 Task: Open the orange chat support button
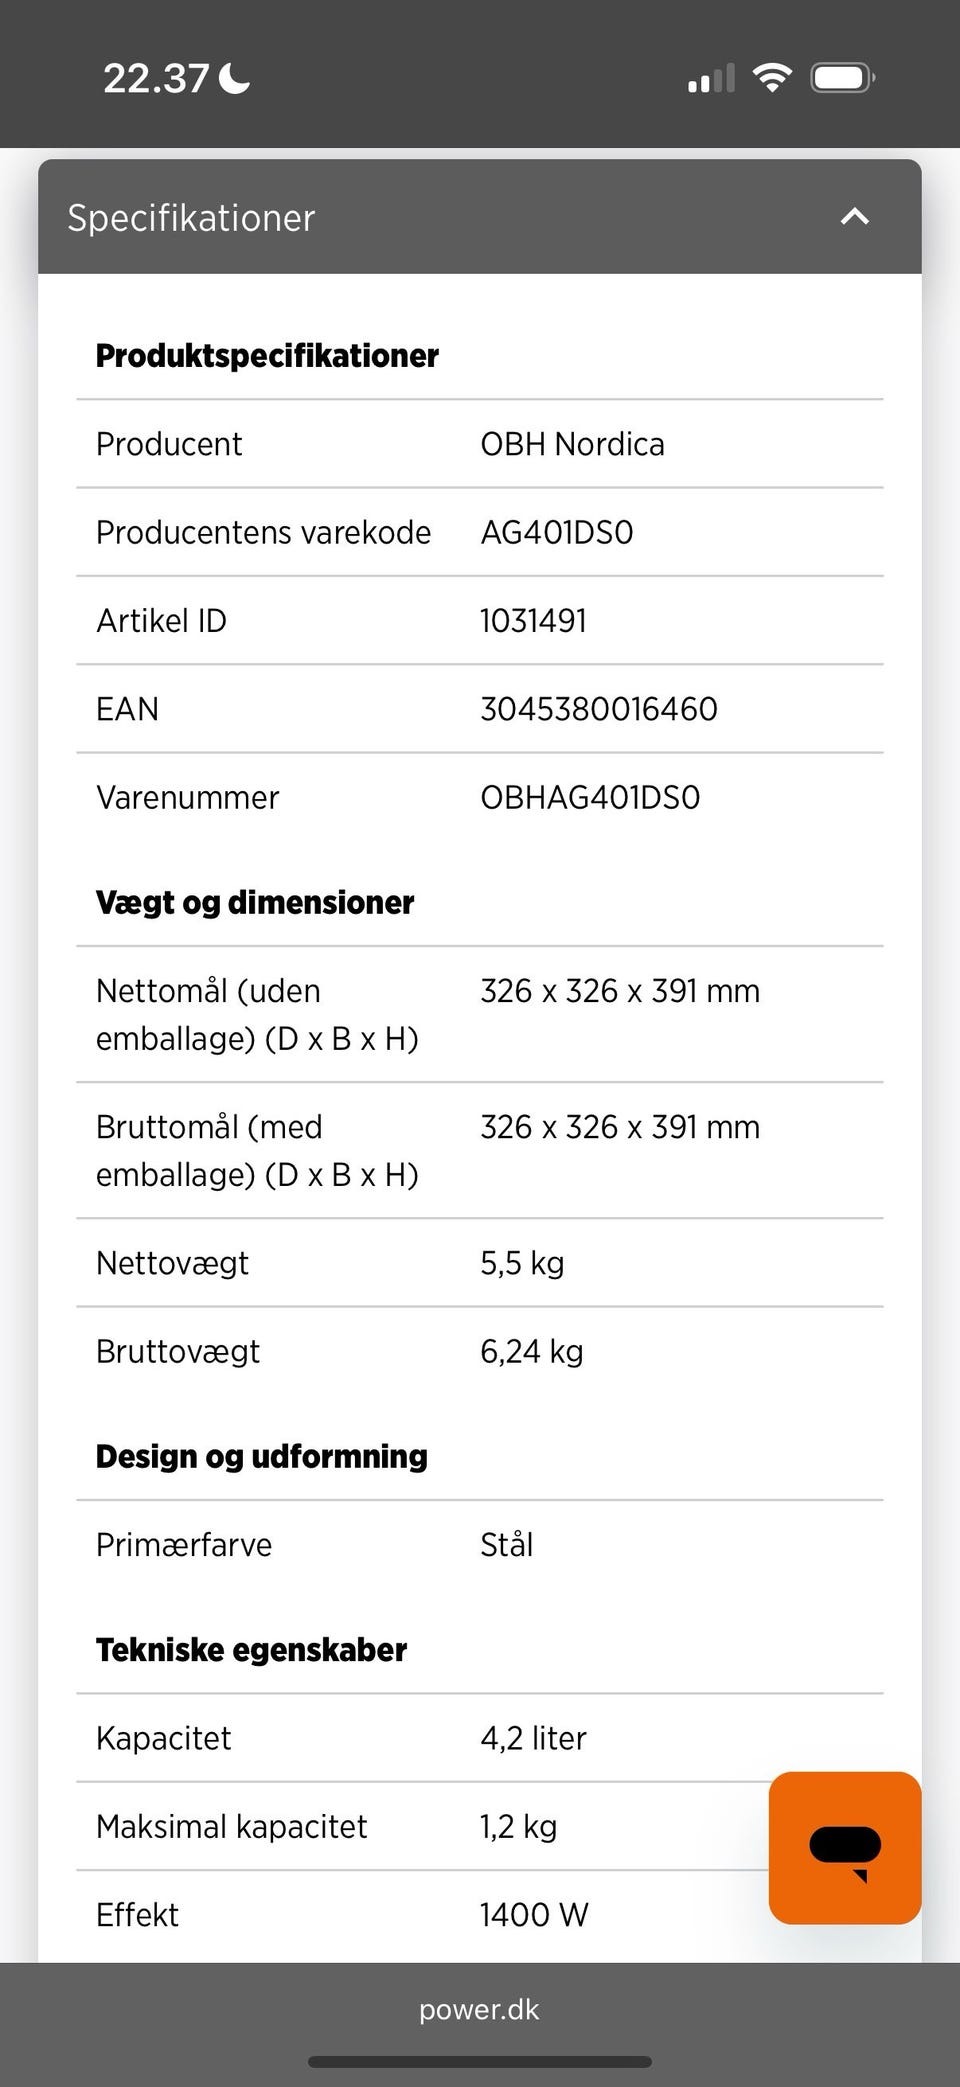844,1848
